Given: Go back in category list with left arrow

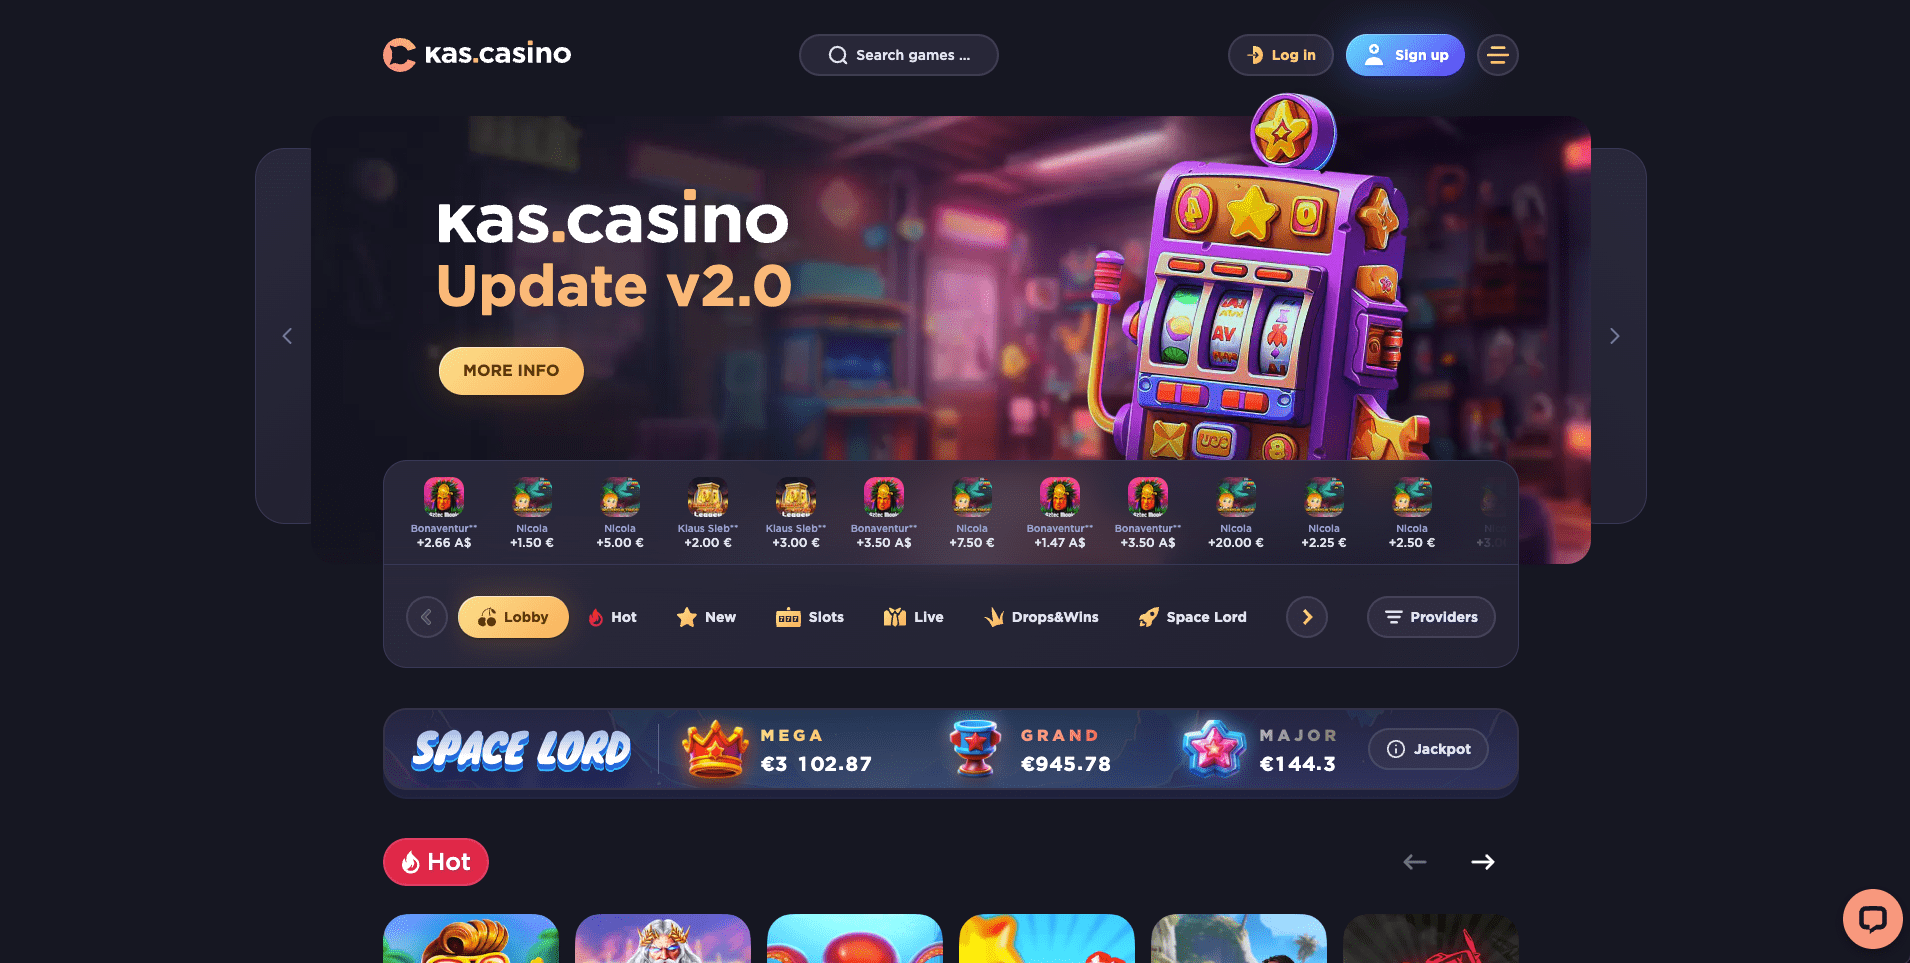Looking at the screenshot, I should click(427, 617).
